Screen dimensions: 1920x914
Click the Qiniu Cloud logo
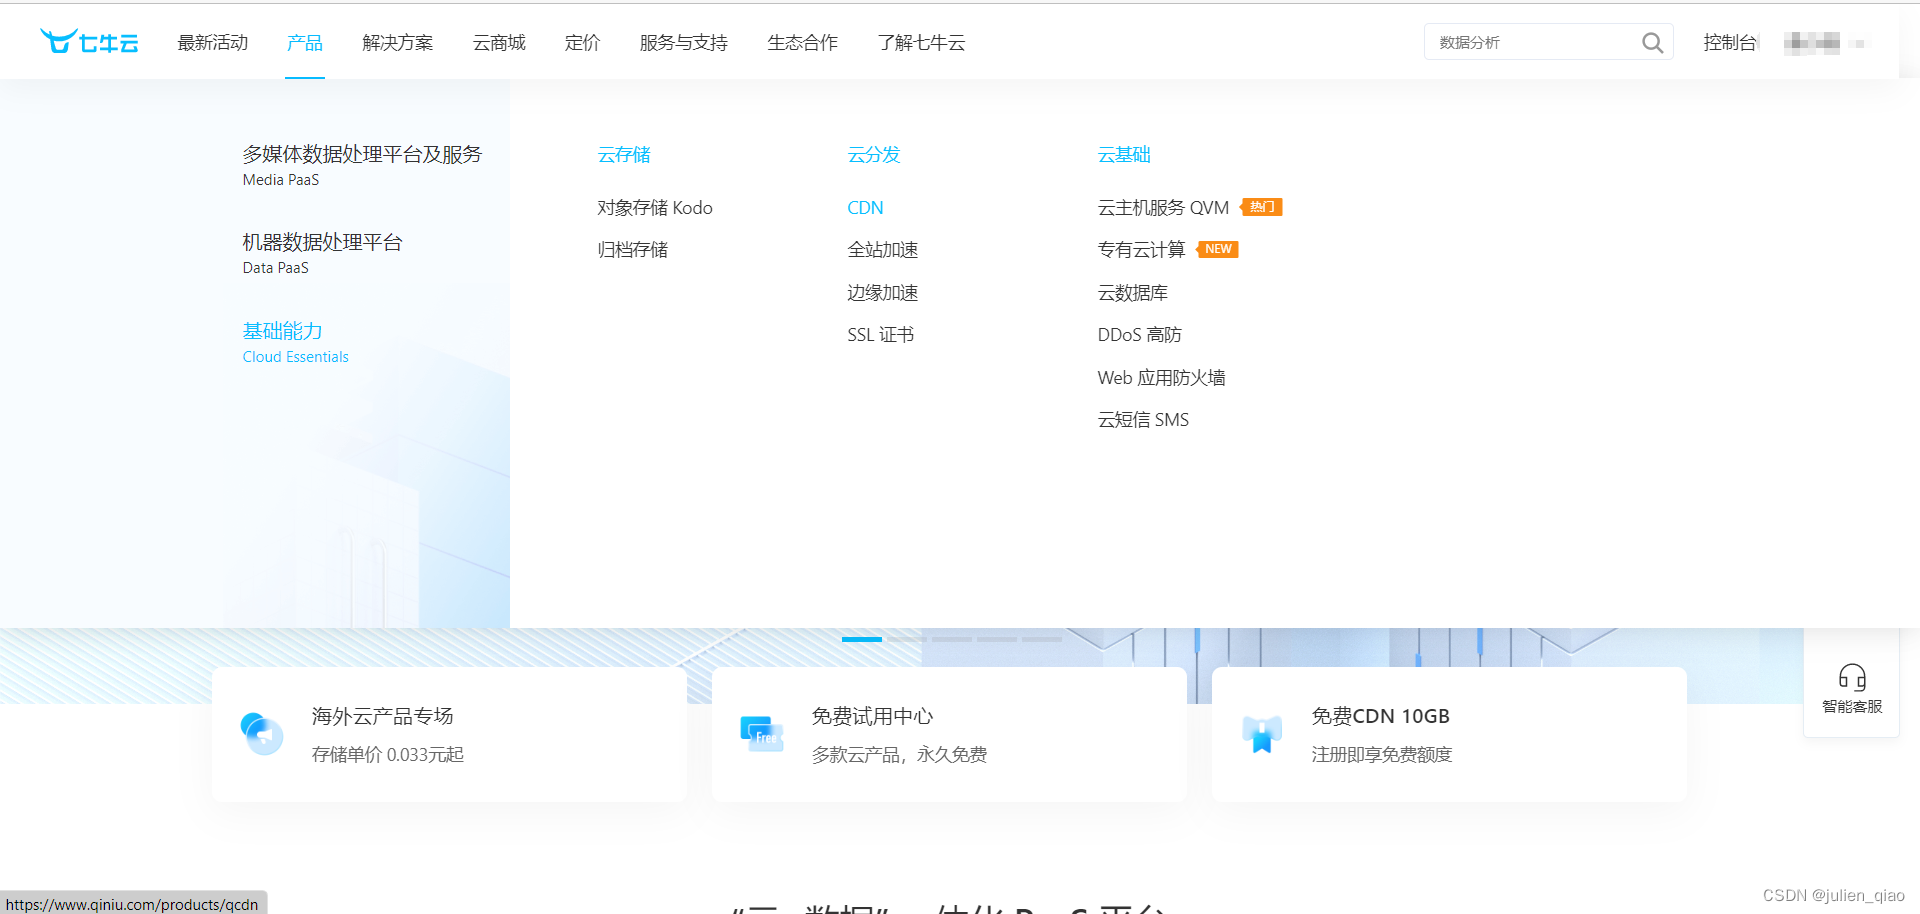tap(89, 42)
